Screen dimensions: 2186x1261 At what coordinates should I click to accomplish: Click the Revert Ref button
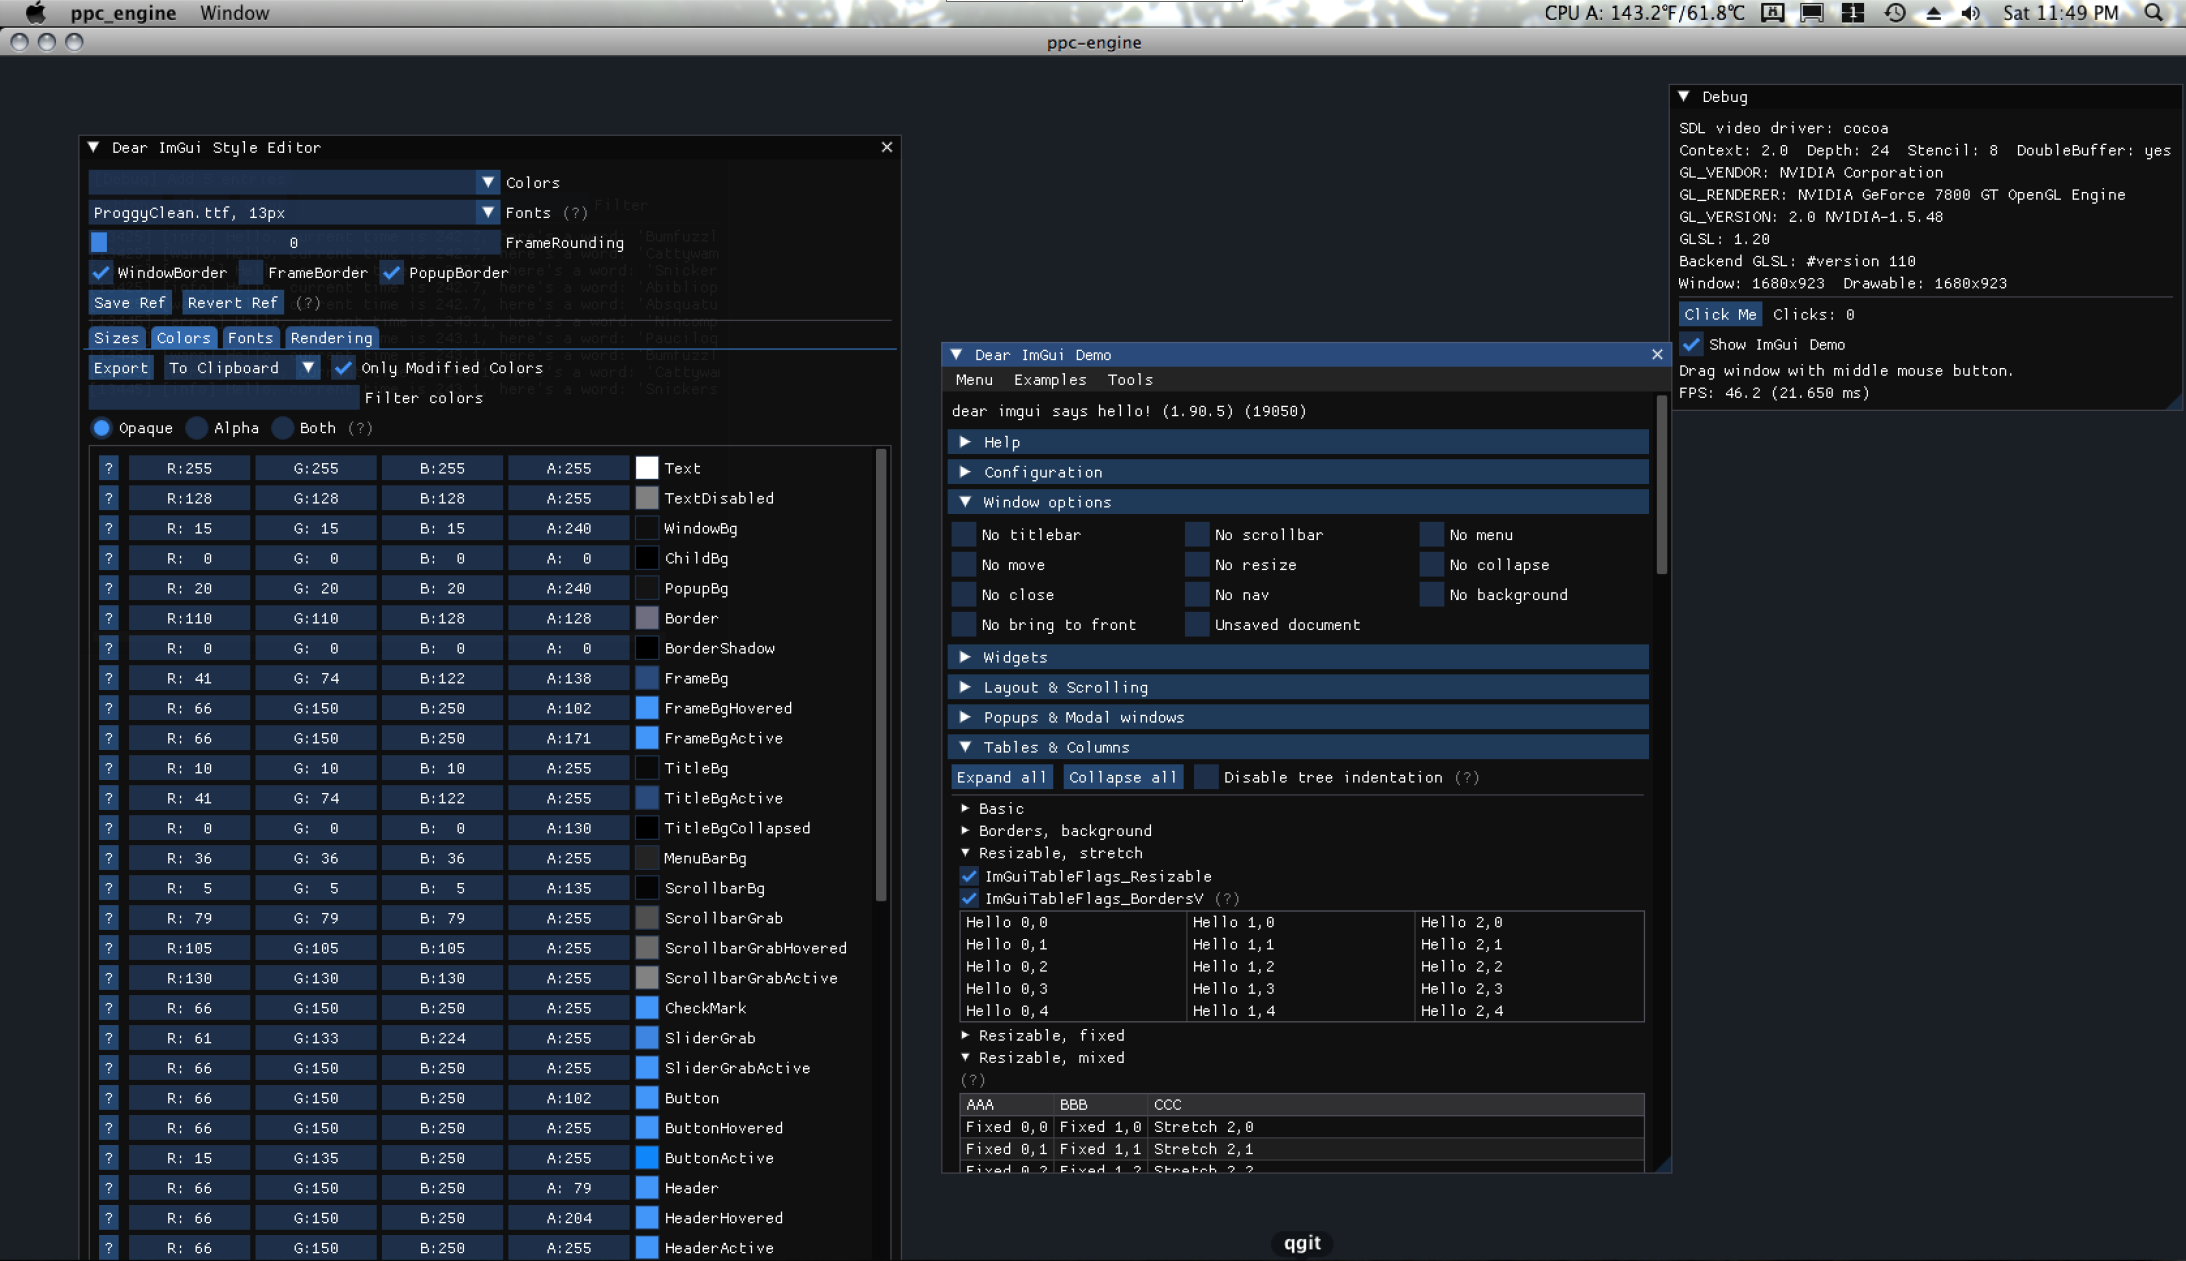pos(233,303)
